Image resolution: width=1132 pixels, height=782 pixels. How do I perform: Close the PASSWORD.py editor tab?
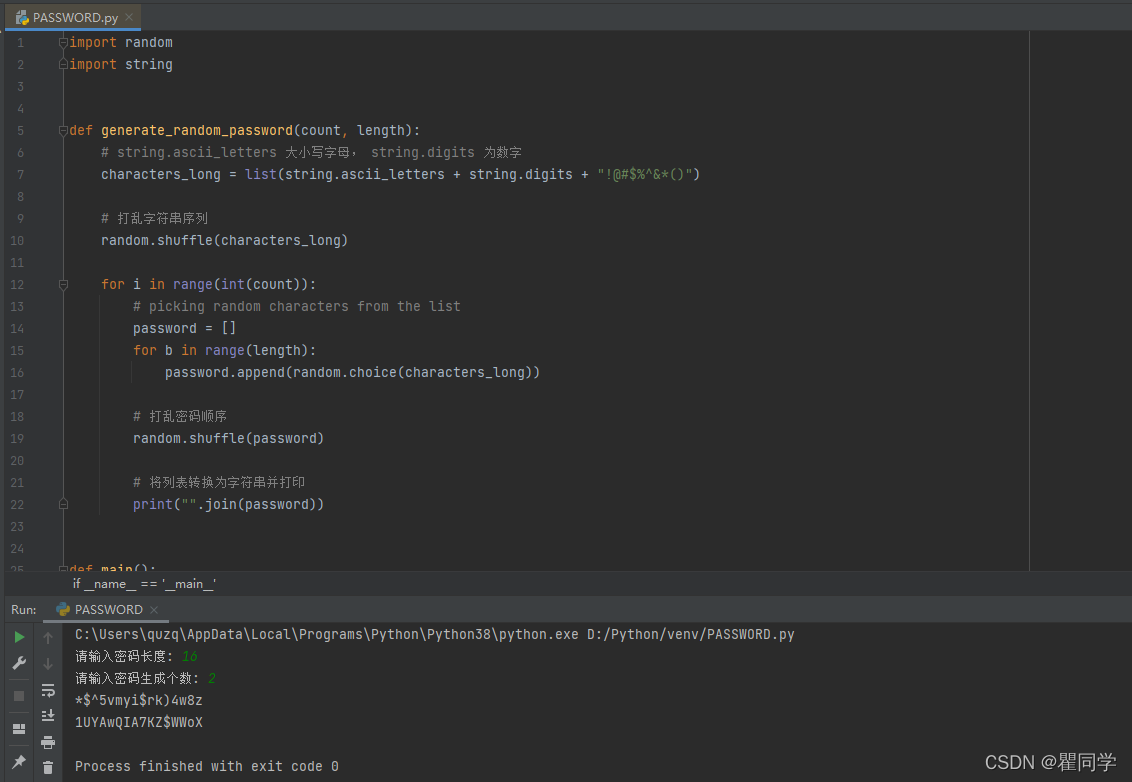tap(129, 17)
